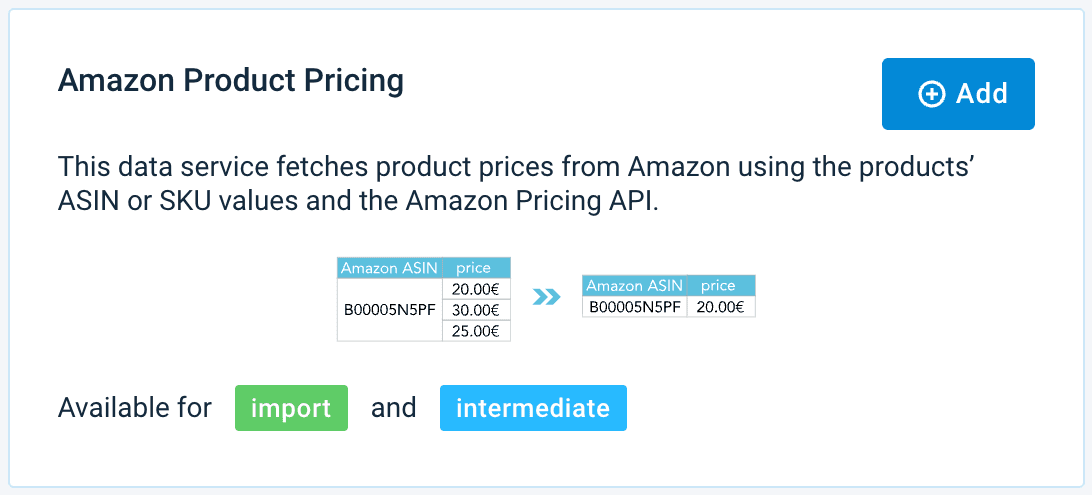Screen dimensions: 1092x495
Task: Click the 30.00€ price cell
Action: point(476,310)
